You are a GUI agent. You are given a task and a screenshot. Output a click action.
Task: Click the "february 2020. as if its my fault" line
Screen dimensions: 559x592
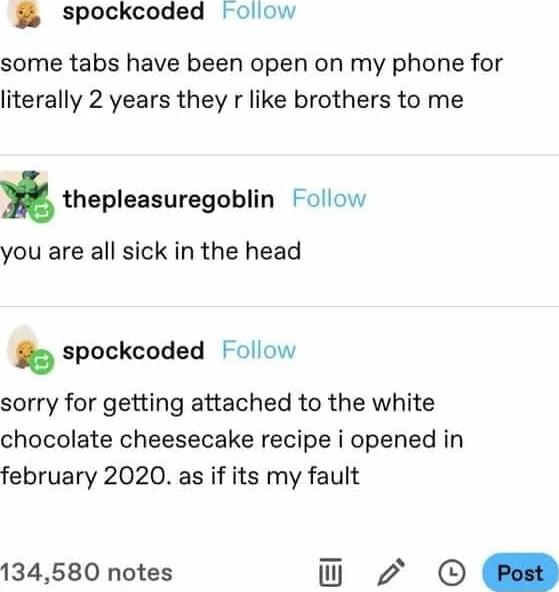(180, 476)
